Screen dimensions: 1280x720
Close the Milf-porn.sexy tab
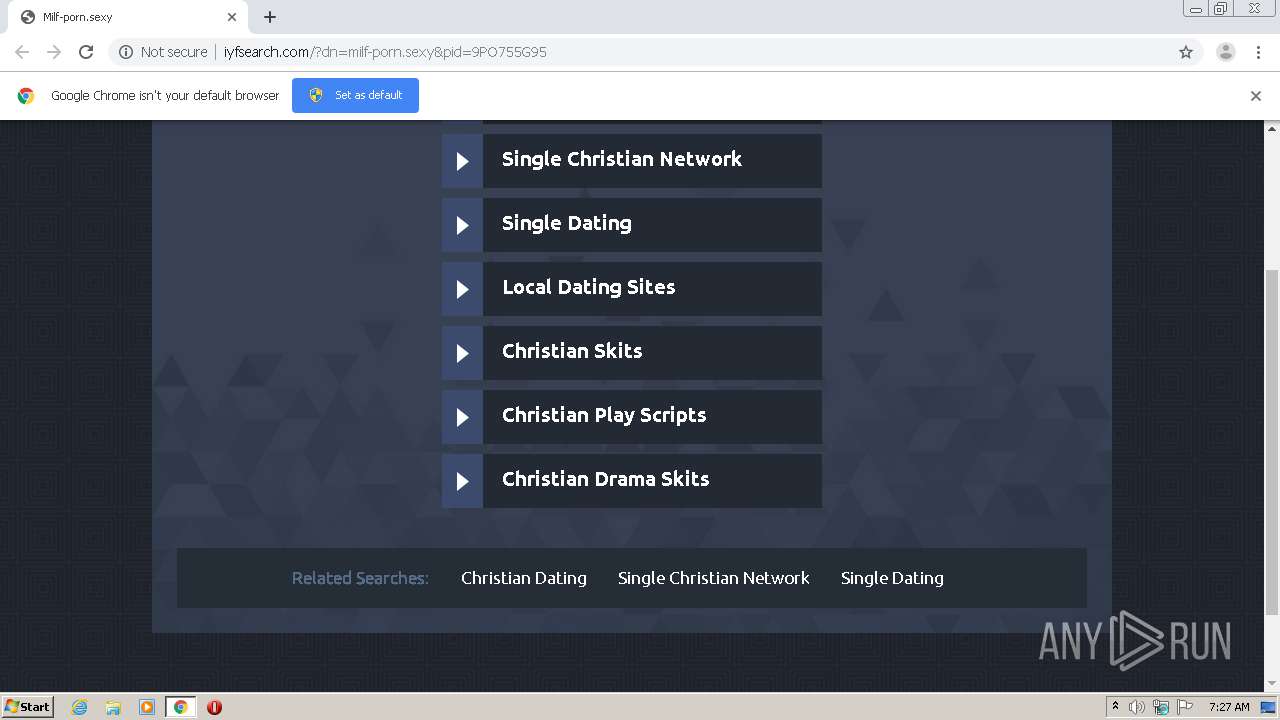(x=232, y=17)
